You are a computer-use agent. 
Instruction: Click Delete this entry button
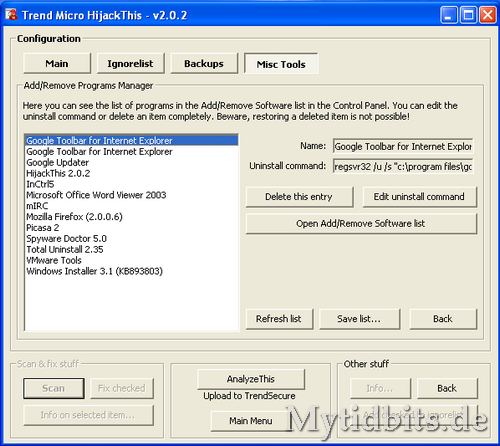299,197
